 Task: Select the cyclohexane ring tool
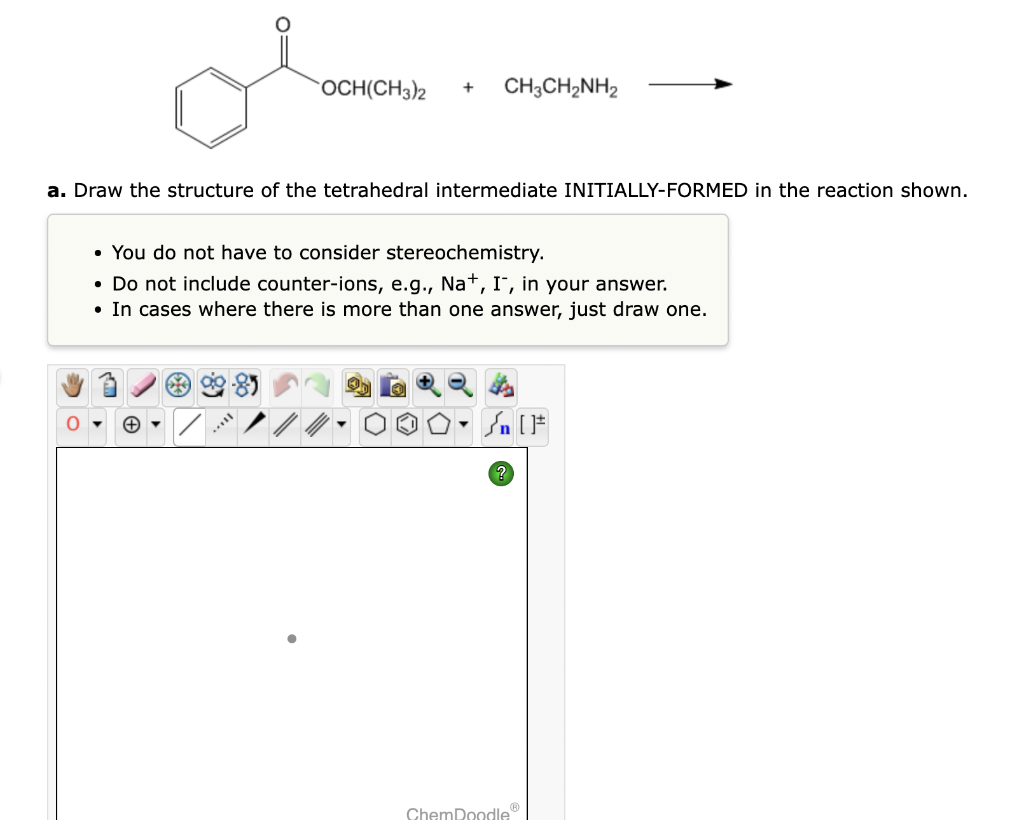375,424
